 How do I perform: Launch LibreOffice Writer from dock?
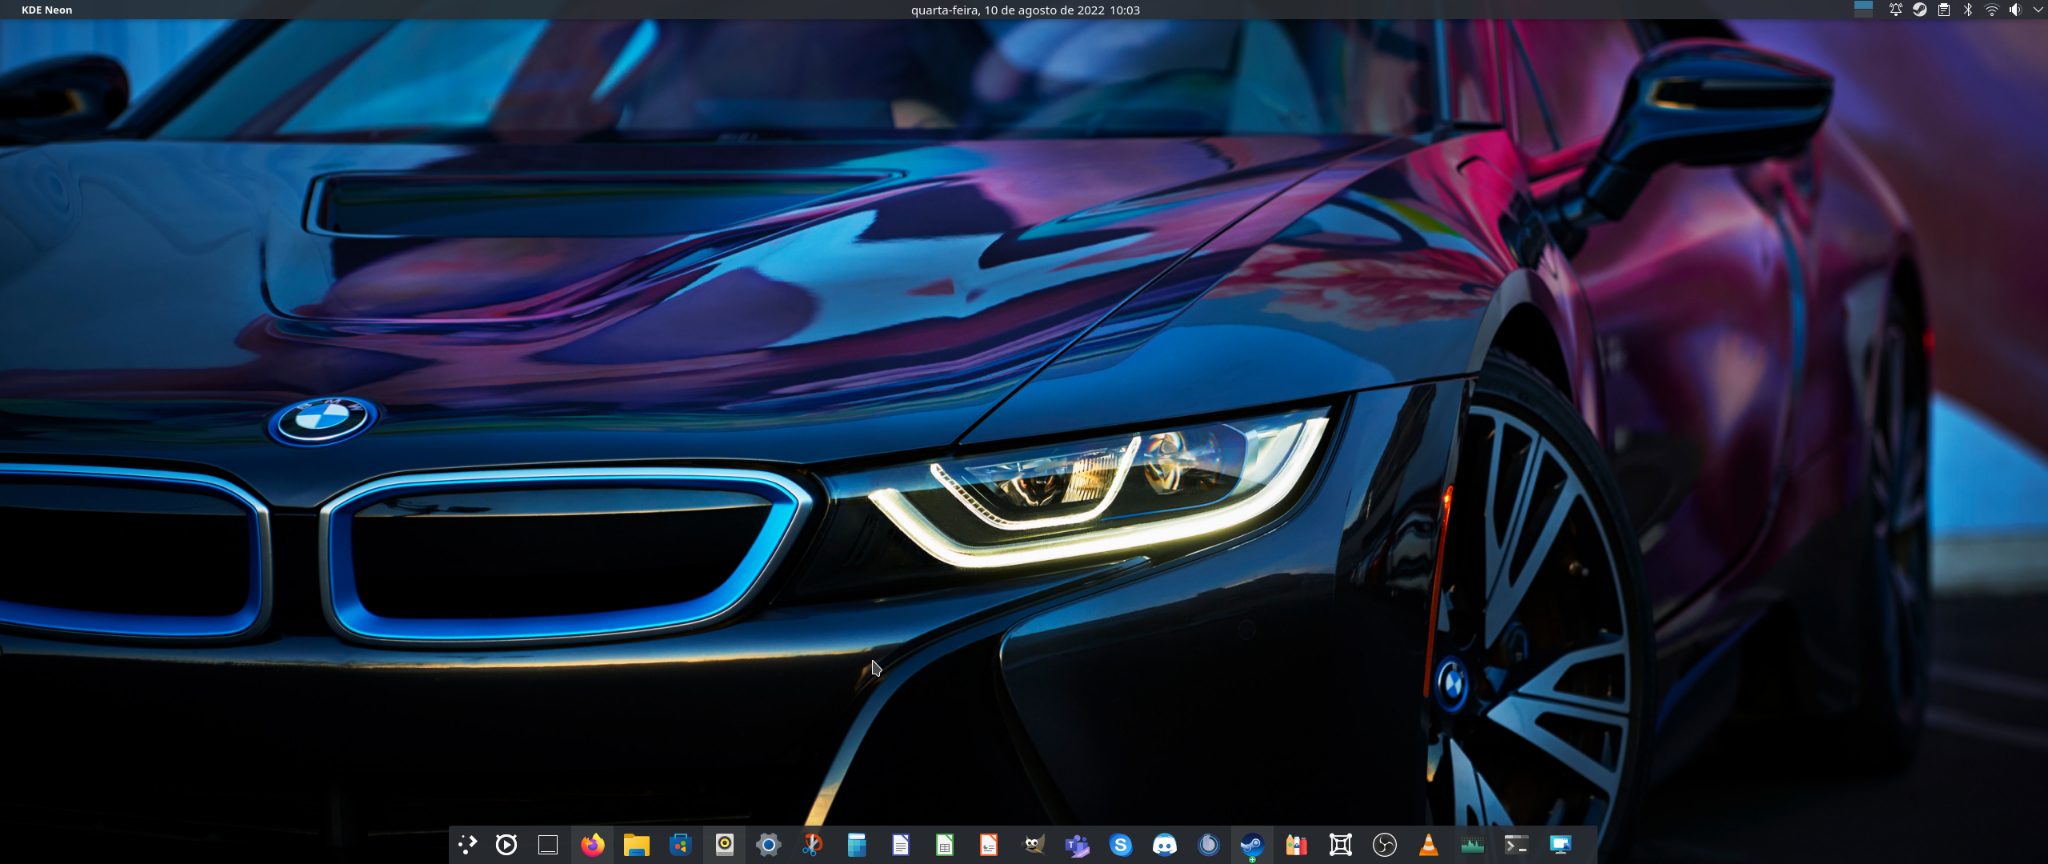900,845
